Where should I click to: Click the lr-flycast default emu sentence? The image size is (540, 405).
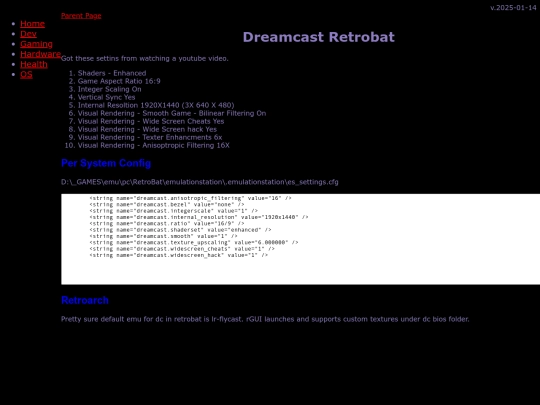tap(265, 319)
